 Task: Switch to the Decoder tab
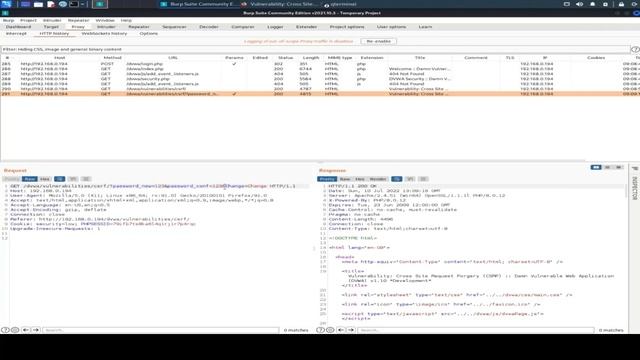209,27
